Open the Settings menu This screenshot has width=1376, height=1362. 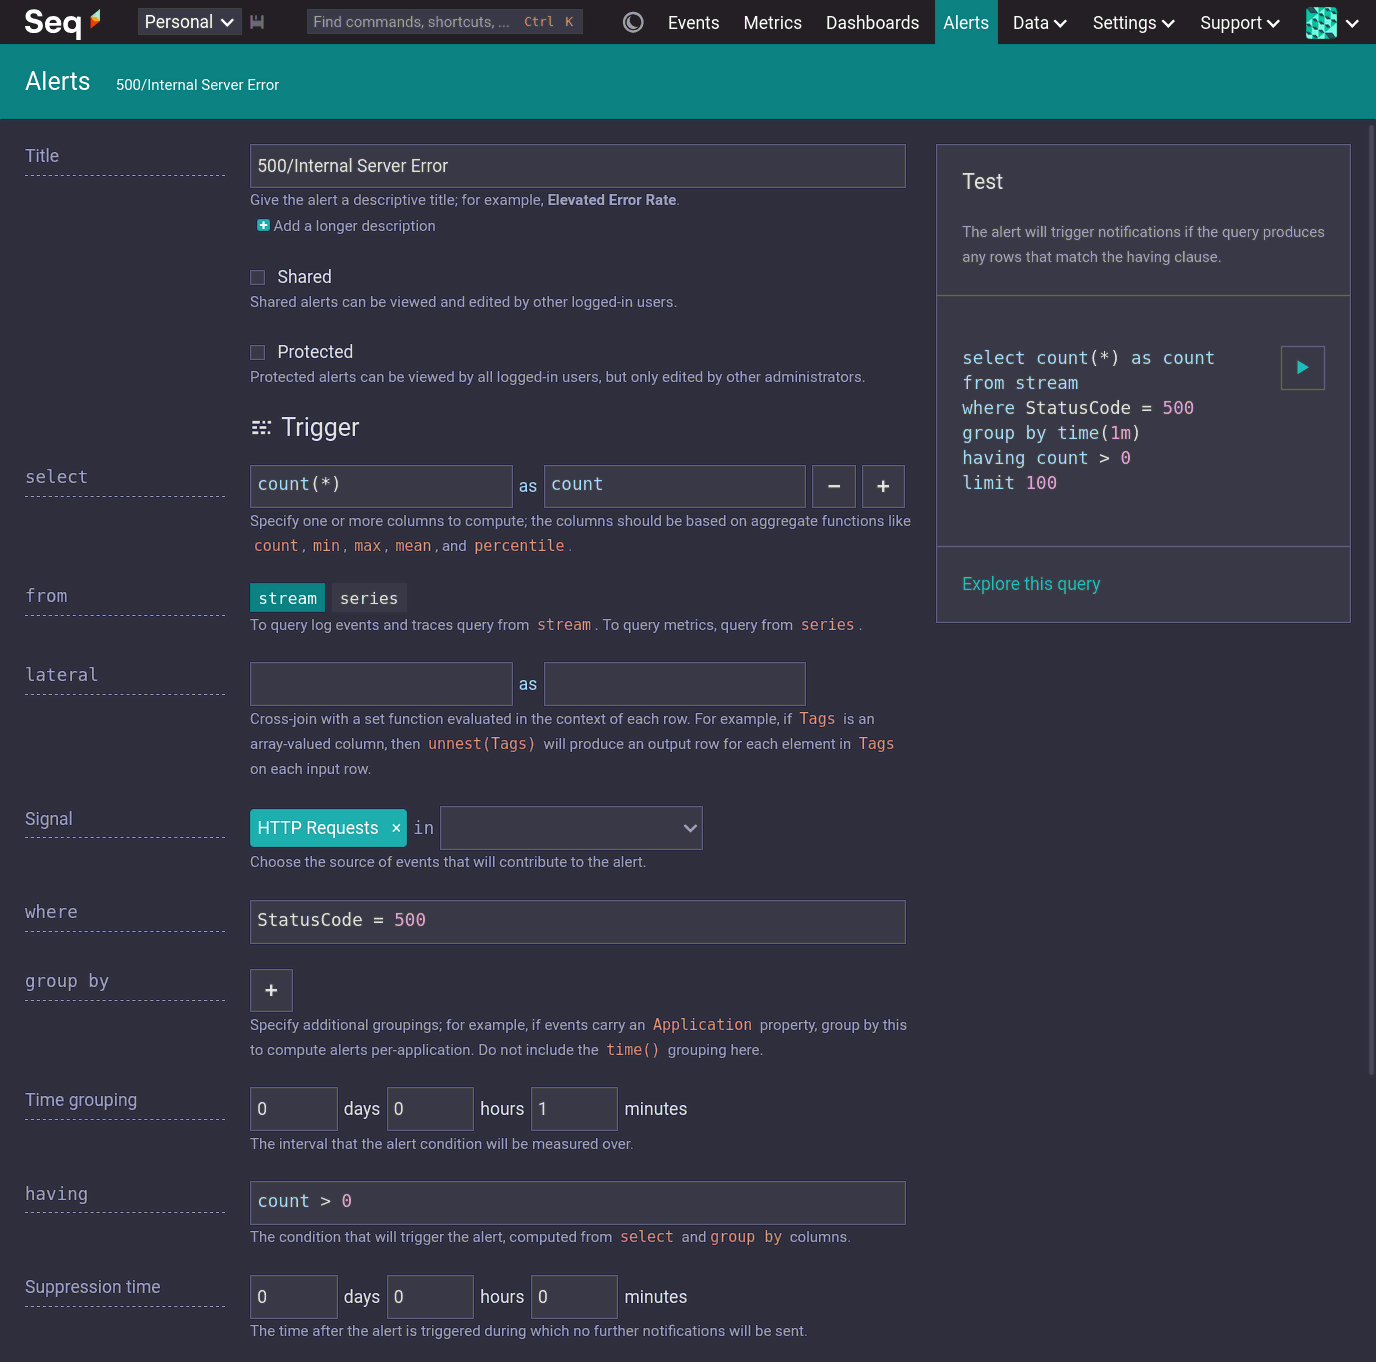click(1133, 22)
